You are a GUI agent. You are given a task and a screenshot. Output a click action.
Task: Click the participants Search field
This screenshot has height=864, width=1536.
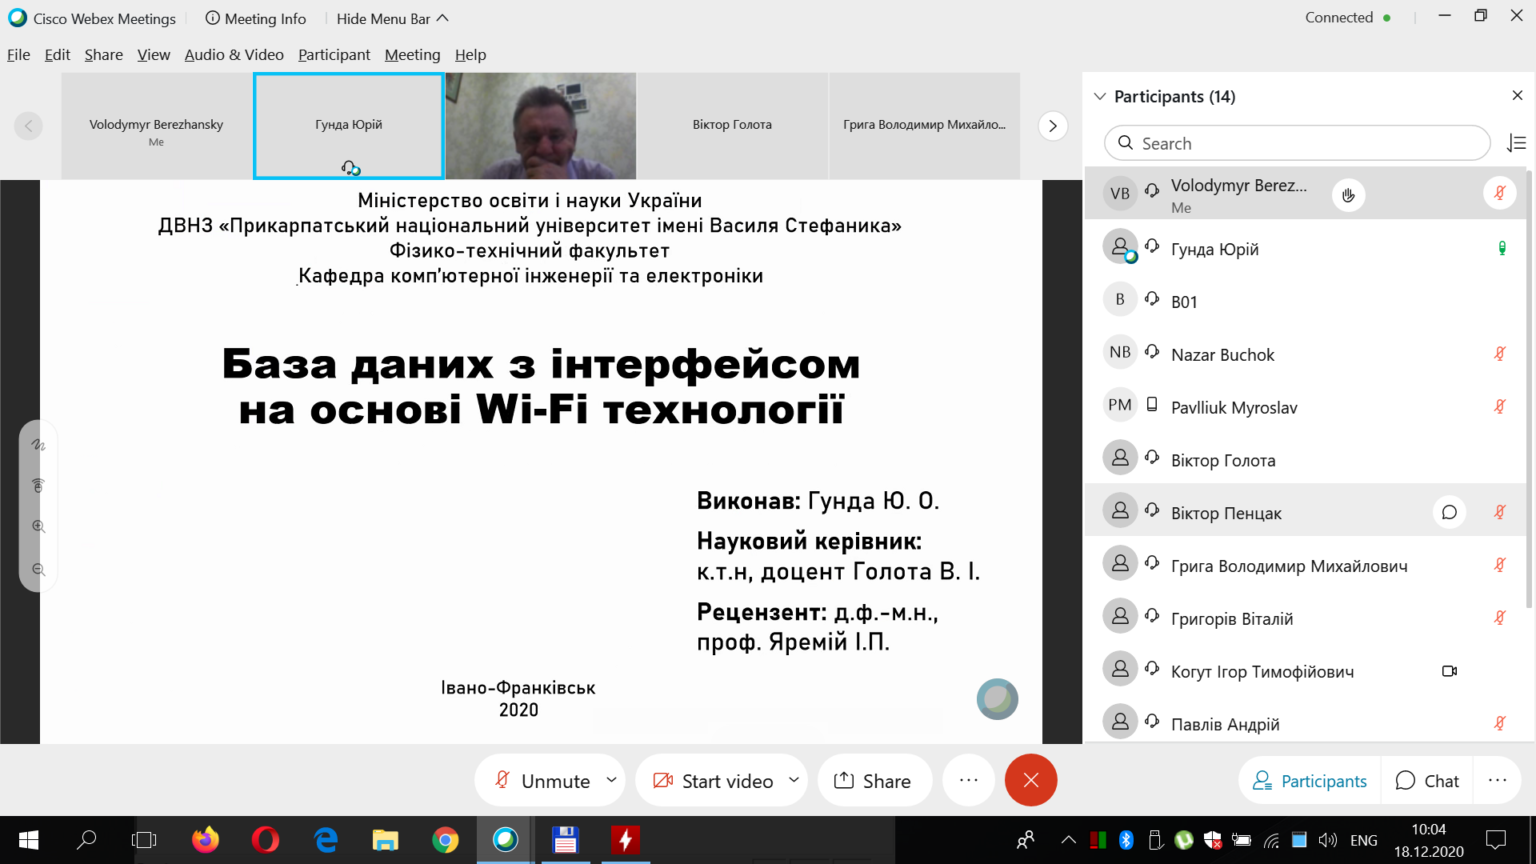1297,143
